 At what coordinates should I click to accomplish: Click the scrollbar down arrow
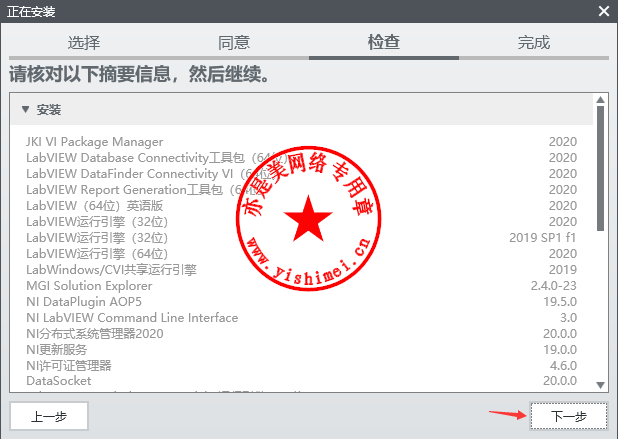[x=600, y=385]
